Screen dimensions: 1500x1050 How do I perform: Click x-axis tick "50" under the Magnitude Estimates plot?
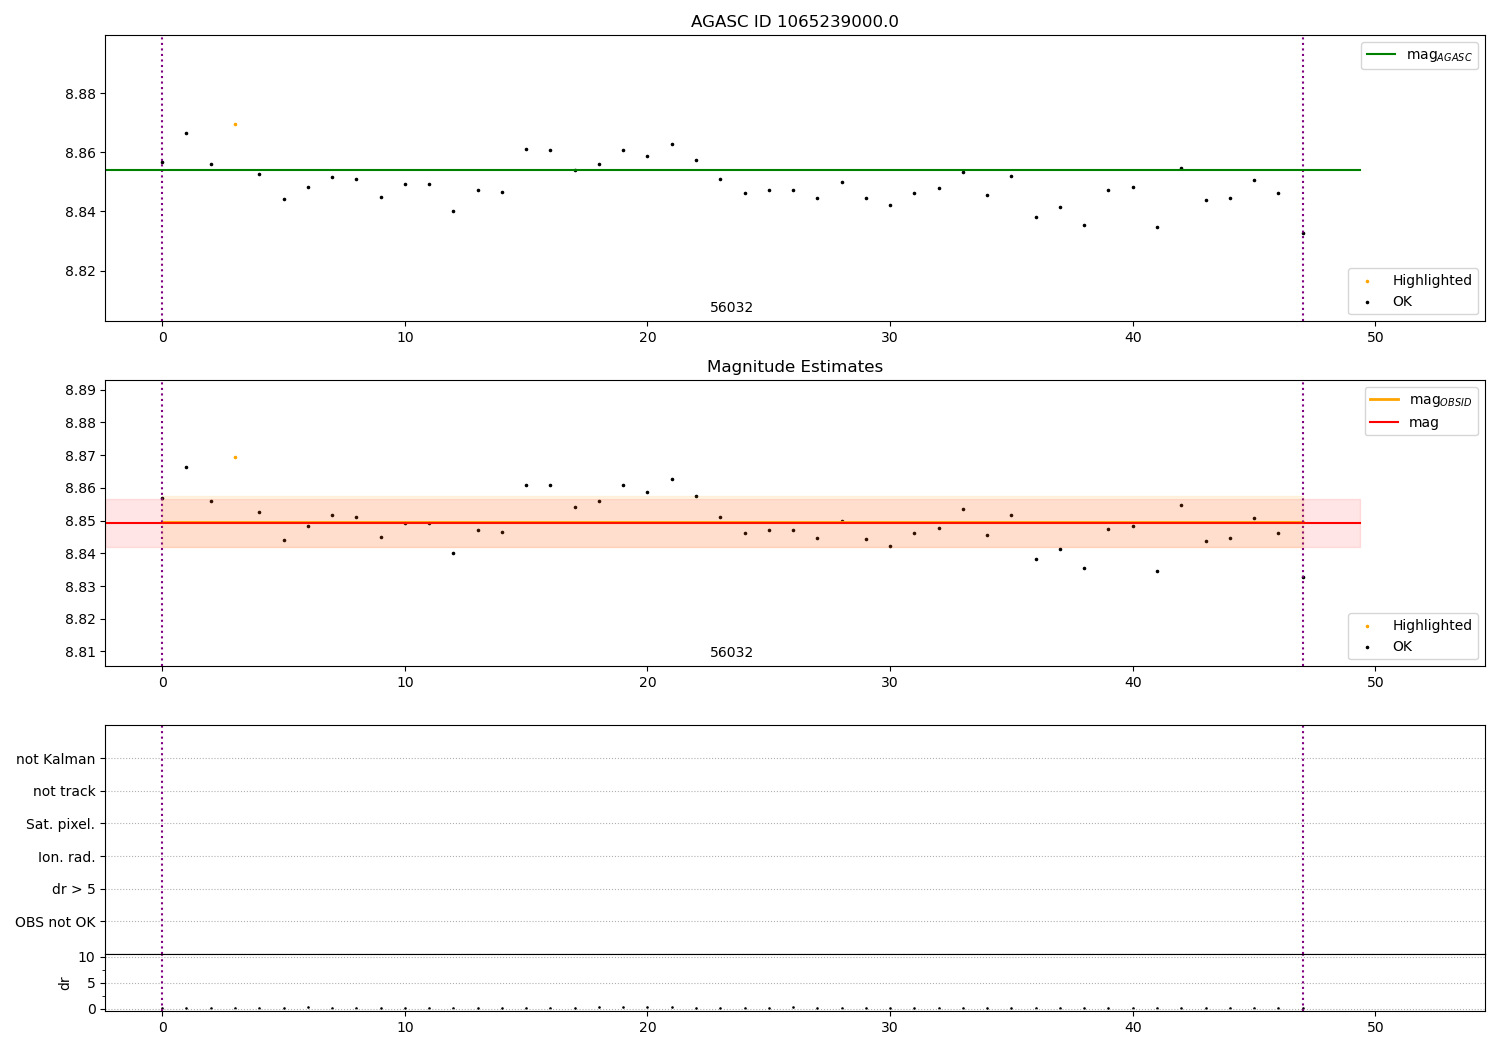pos(1375,683)
